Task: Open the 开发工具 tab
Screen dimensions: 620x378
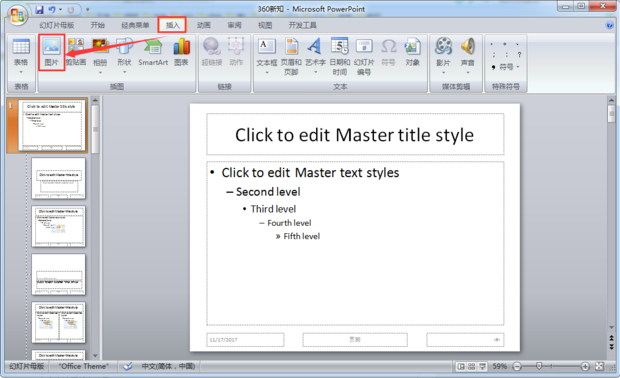Action: [x=302, y=25]
